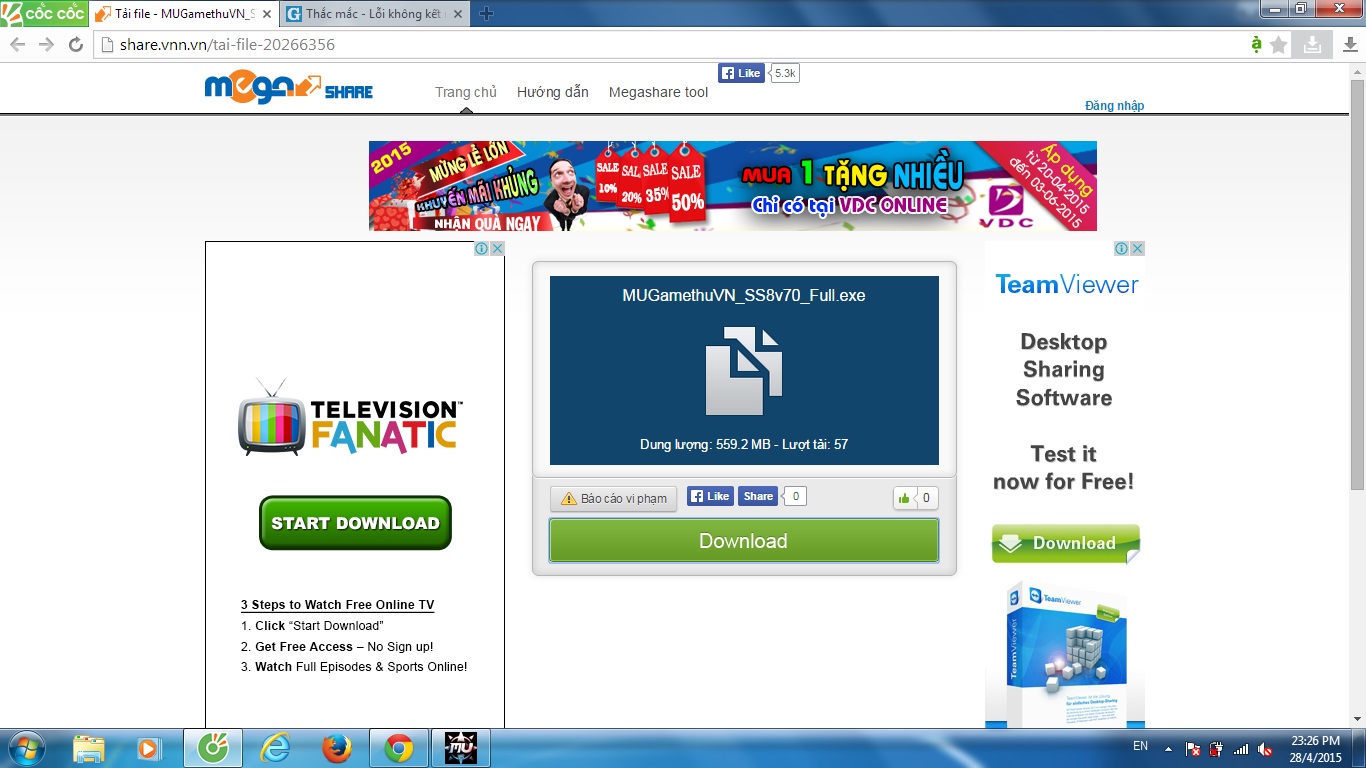Open the downloads arrow at the toolbar end
The width and height of the screenshot is (1366, 768).
(1349, 44)
